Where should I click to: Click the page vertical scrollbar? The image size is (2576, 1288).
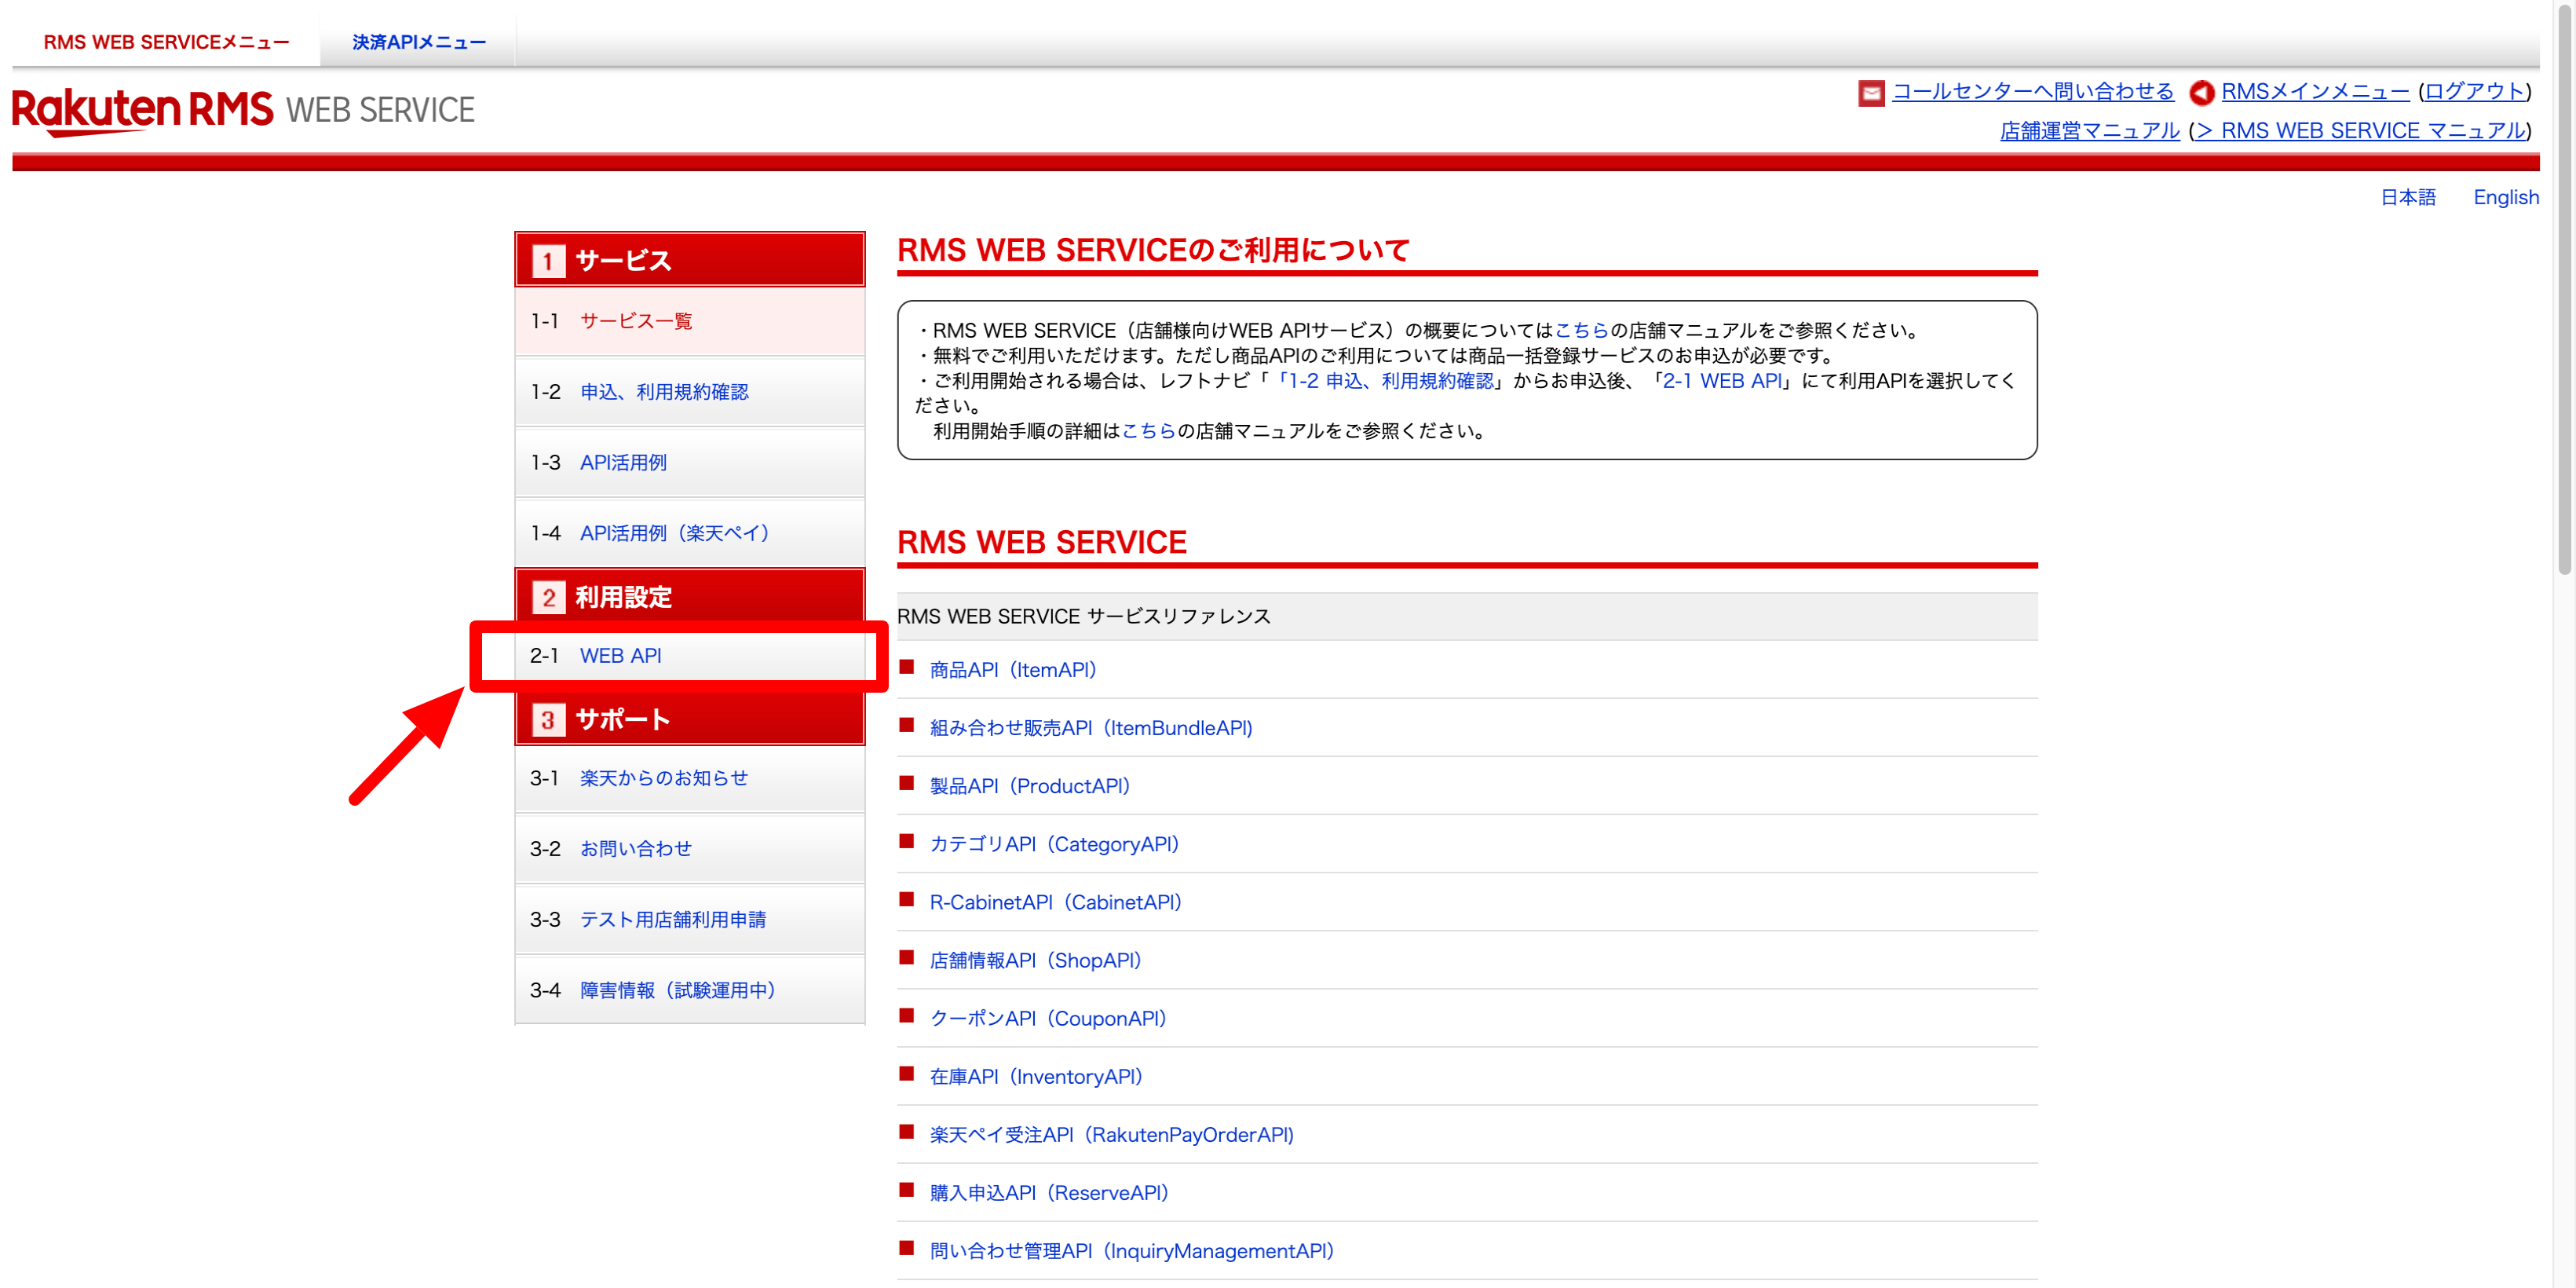tap(2565, 290)
